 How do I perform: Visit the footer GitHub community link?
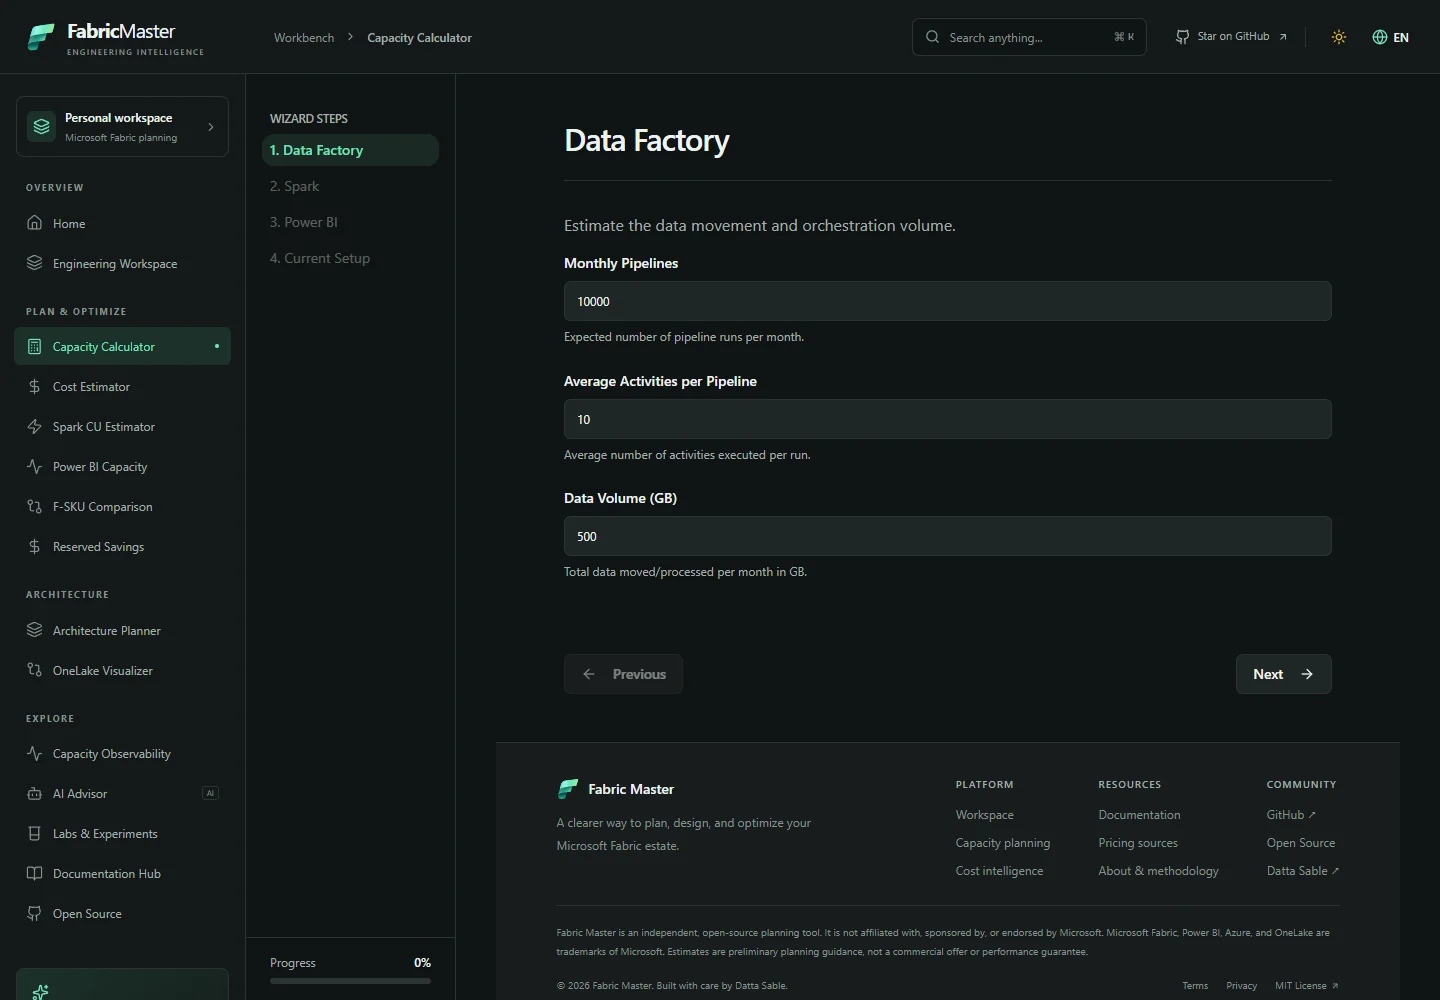click(x=1291, y=815)
